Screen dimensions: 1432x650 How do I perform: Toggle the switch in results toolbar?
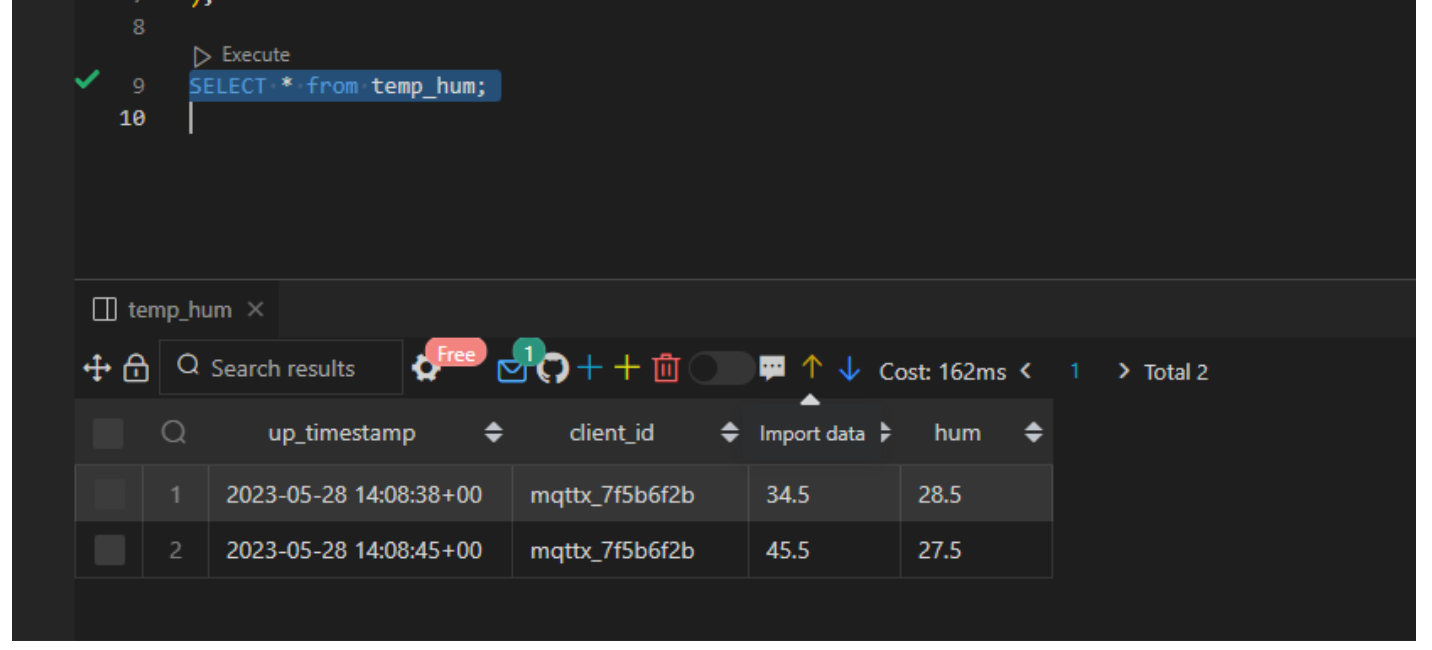click(720, 369)
